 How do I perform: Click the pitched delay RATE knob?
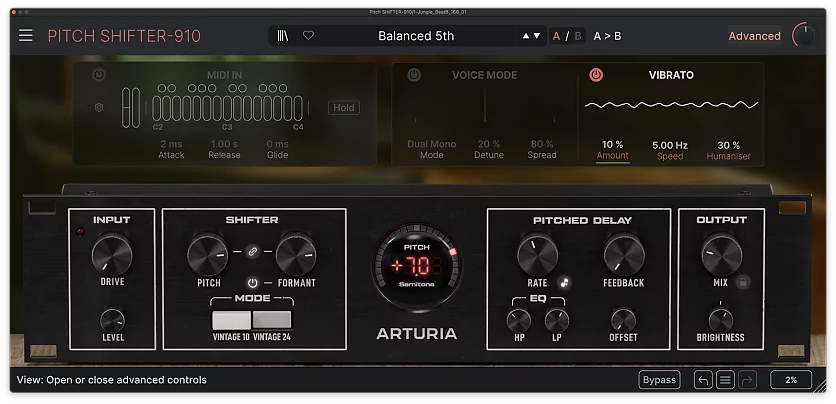(x=537, y=254)
